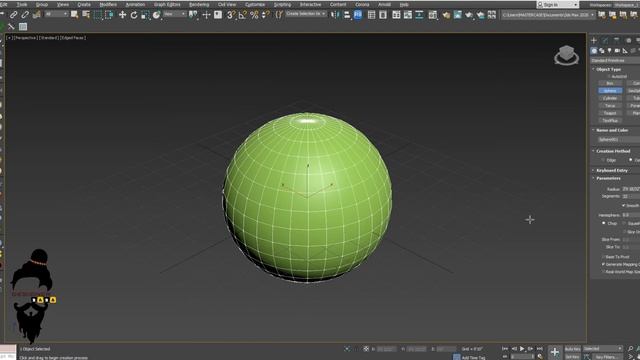Select the Link tool in main toolbar

13,15
